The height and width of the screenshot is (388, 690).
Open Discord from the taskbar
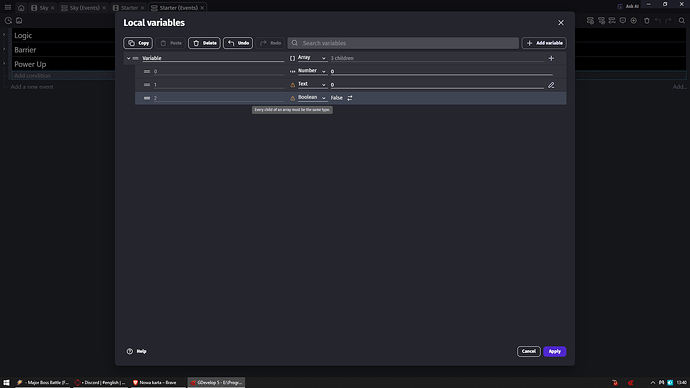pos(100,383)
